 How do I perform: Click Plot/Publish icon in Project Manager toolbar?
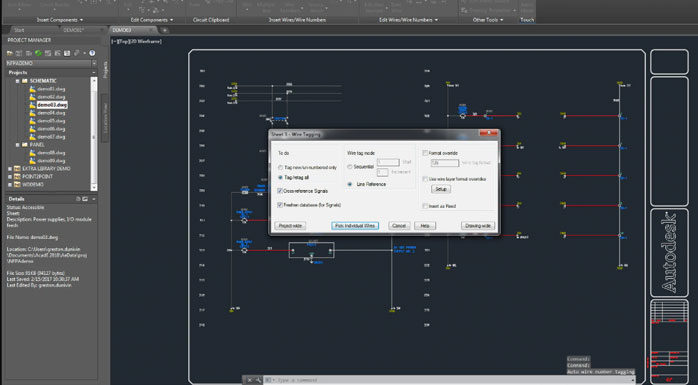[77, 53]
